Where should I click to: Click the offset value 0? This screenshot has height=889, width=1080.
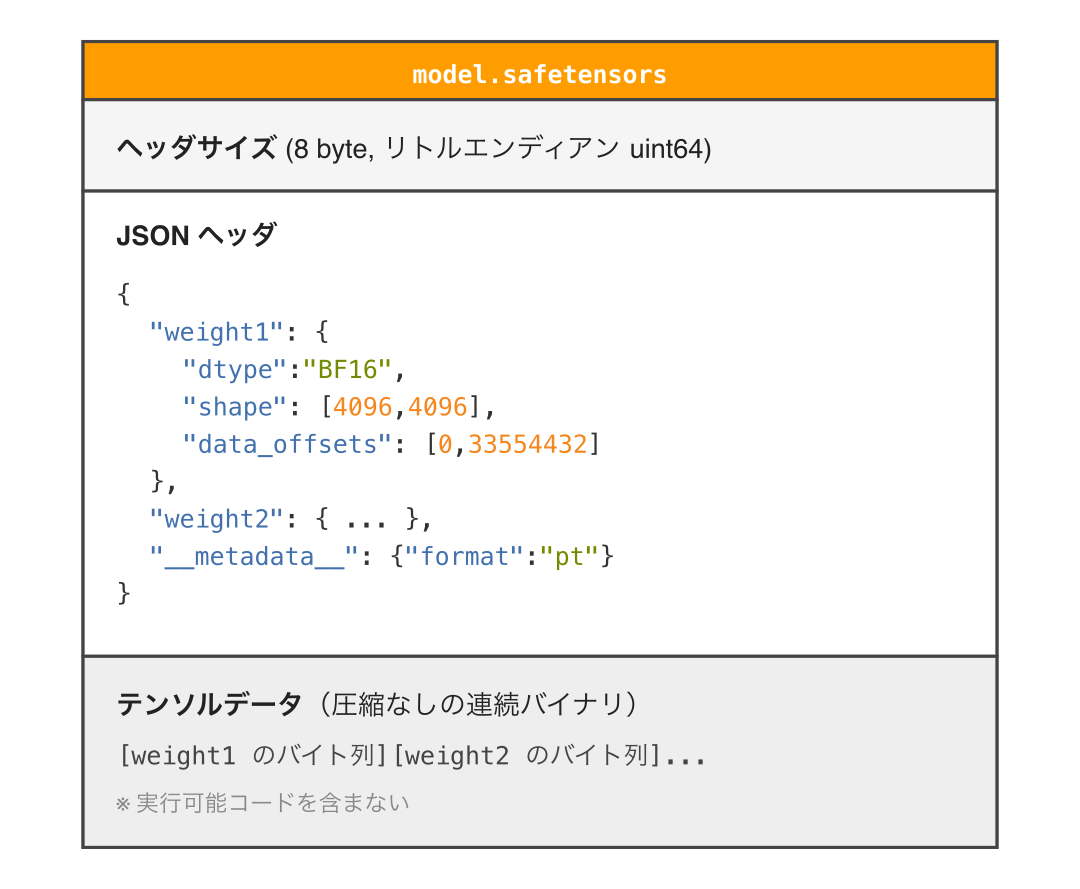click(x=442, y=444)
